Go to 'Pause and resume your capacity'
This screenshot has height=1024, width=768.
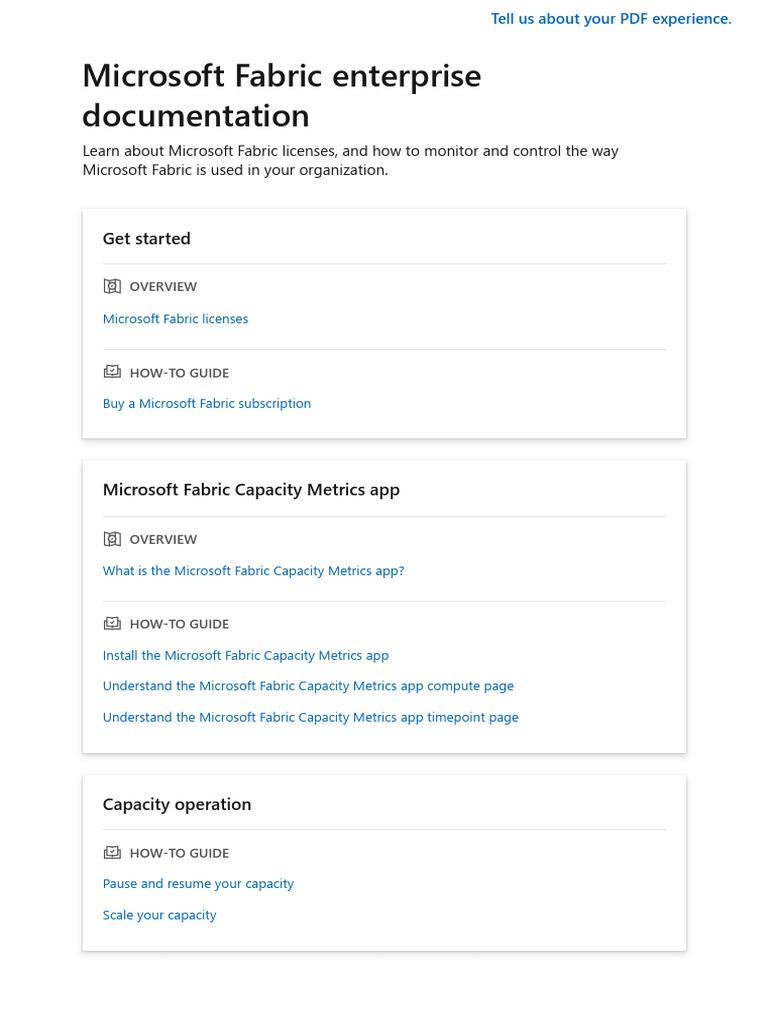click(x=198, y=884)
